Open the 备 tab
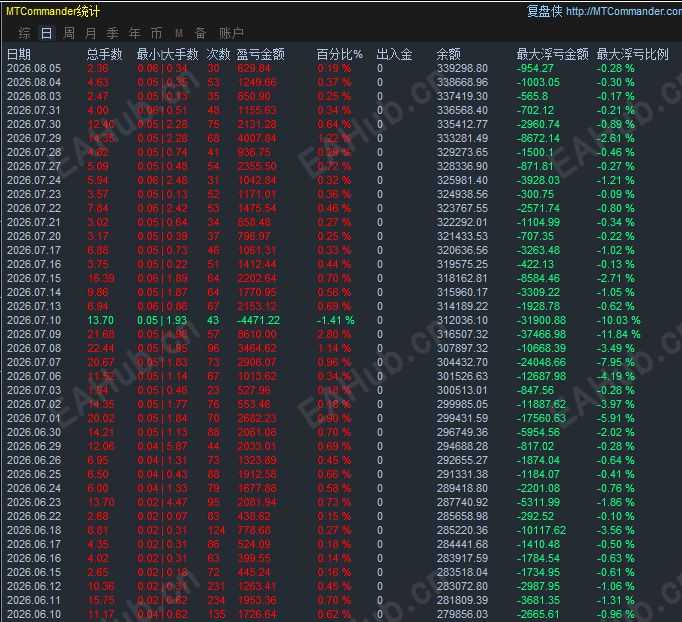The width and height of the screenshot is (682, 622). click(200, 33)
